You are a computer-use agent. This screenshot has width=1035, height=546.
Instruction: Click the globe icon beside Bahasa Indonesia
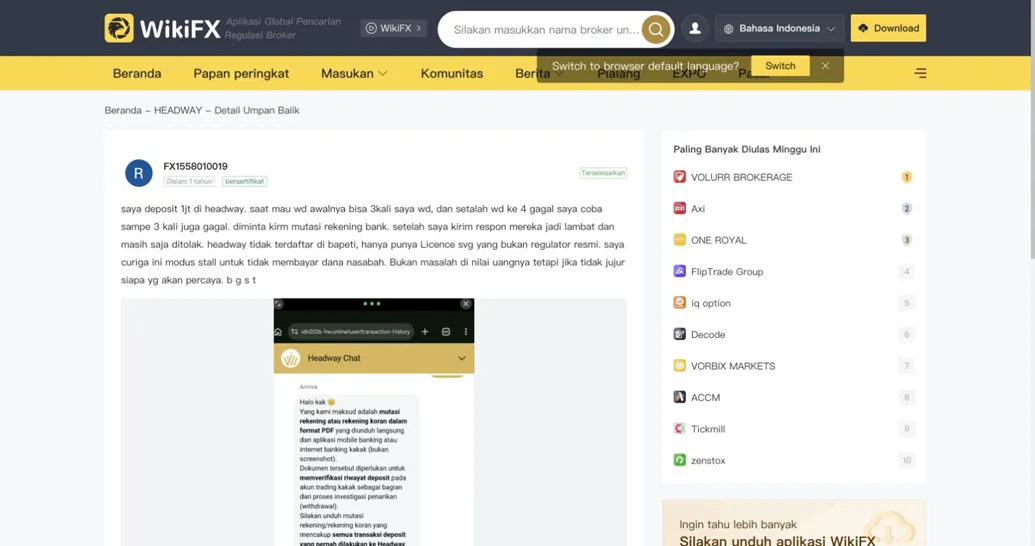click(x=729, y=29)
